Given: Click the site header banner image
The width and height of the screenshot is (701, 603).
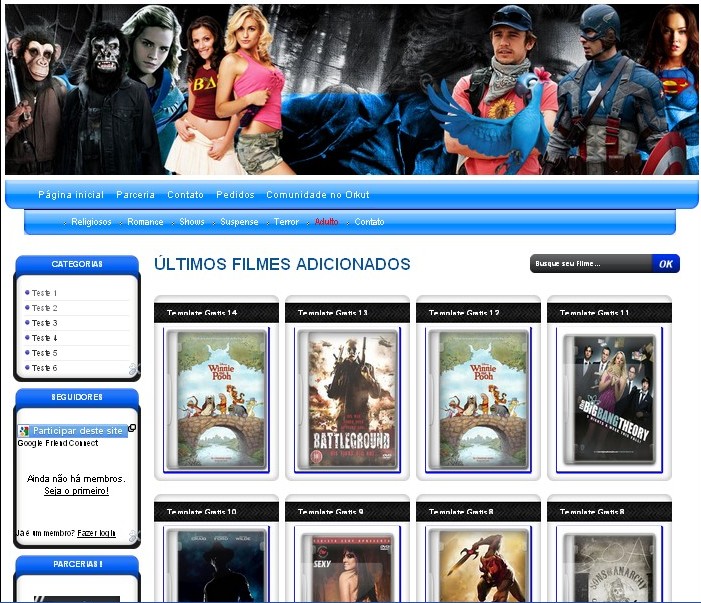Looking at the screenshot, I should coord(351,89).
